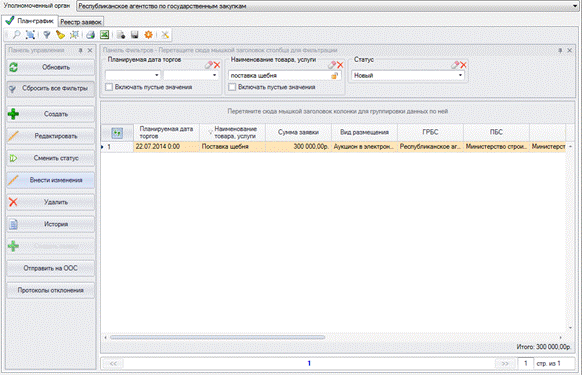Click the broom clear toolbar icon
Viewport: 582px width, 375px height.
[x=60, y=35]
